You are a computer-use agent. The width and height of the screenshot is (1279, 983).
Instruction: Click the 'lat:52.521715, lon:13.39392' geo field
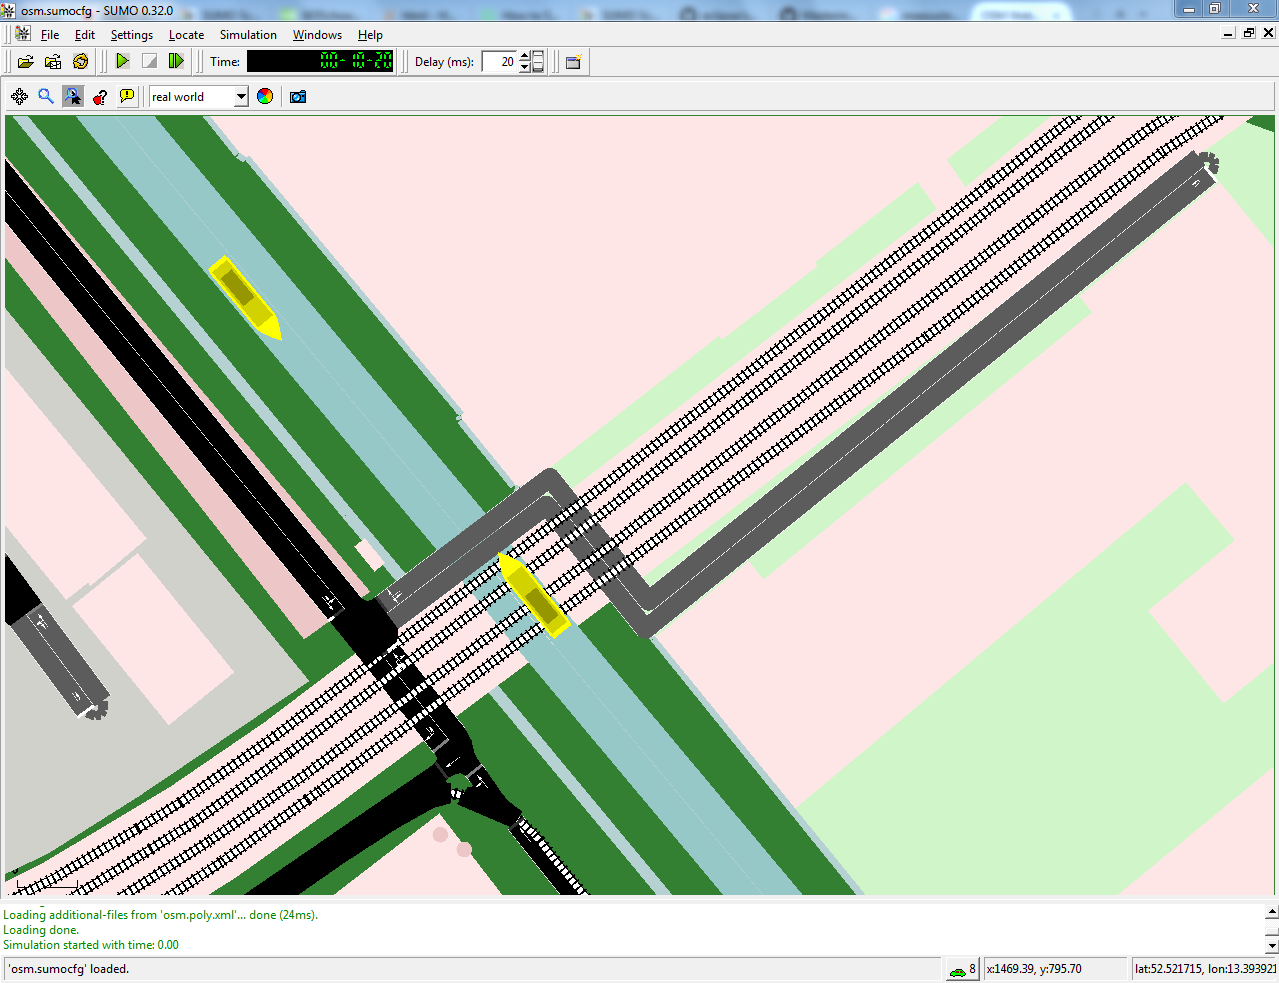click(1204, 969)
